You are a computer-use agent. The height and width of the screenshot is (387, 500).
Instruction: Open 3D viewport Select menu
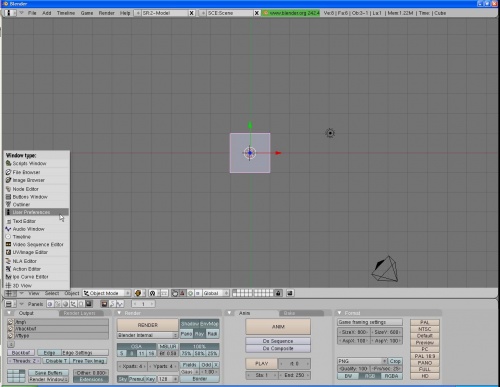[52, 293]
